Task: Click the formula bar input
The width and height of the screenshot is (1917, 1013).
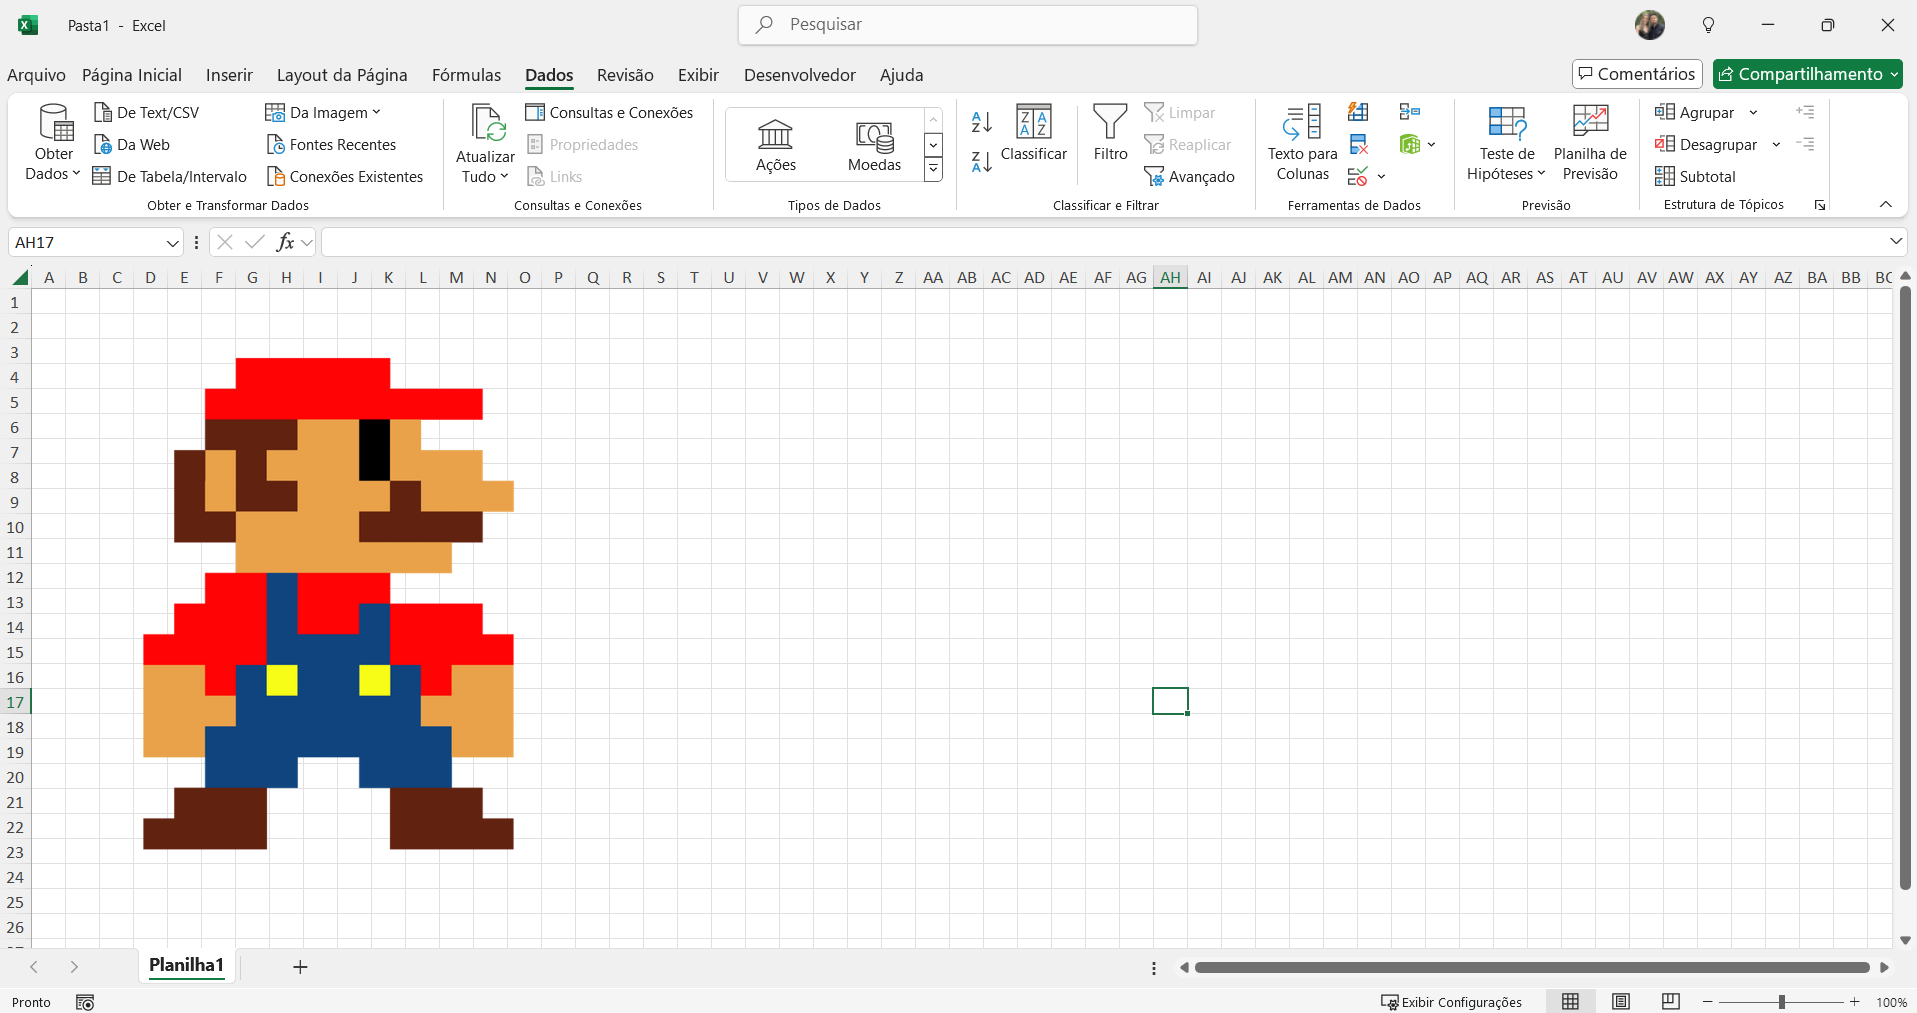Action: click(x=1103, y=242)
